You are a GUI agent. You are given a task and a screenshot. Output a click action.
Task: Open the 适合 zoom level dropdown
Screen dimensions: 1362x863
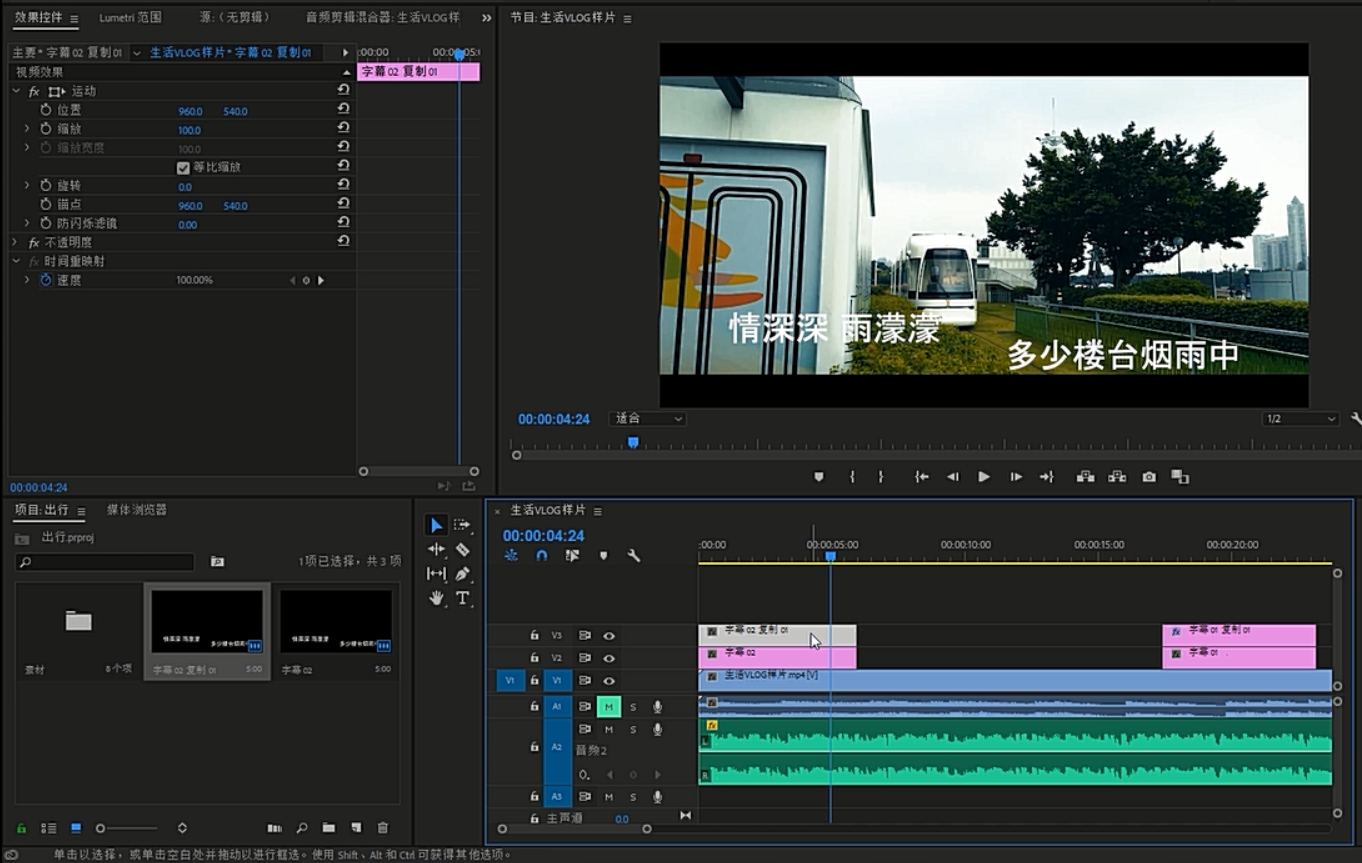[647, 419]
